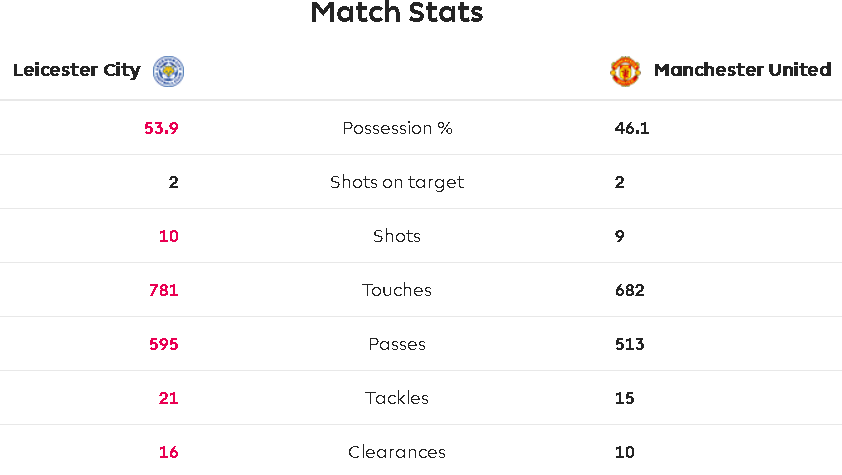Click the Leicester City club crest
The image size is (842, 475).
(168, 71)
